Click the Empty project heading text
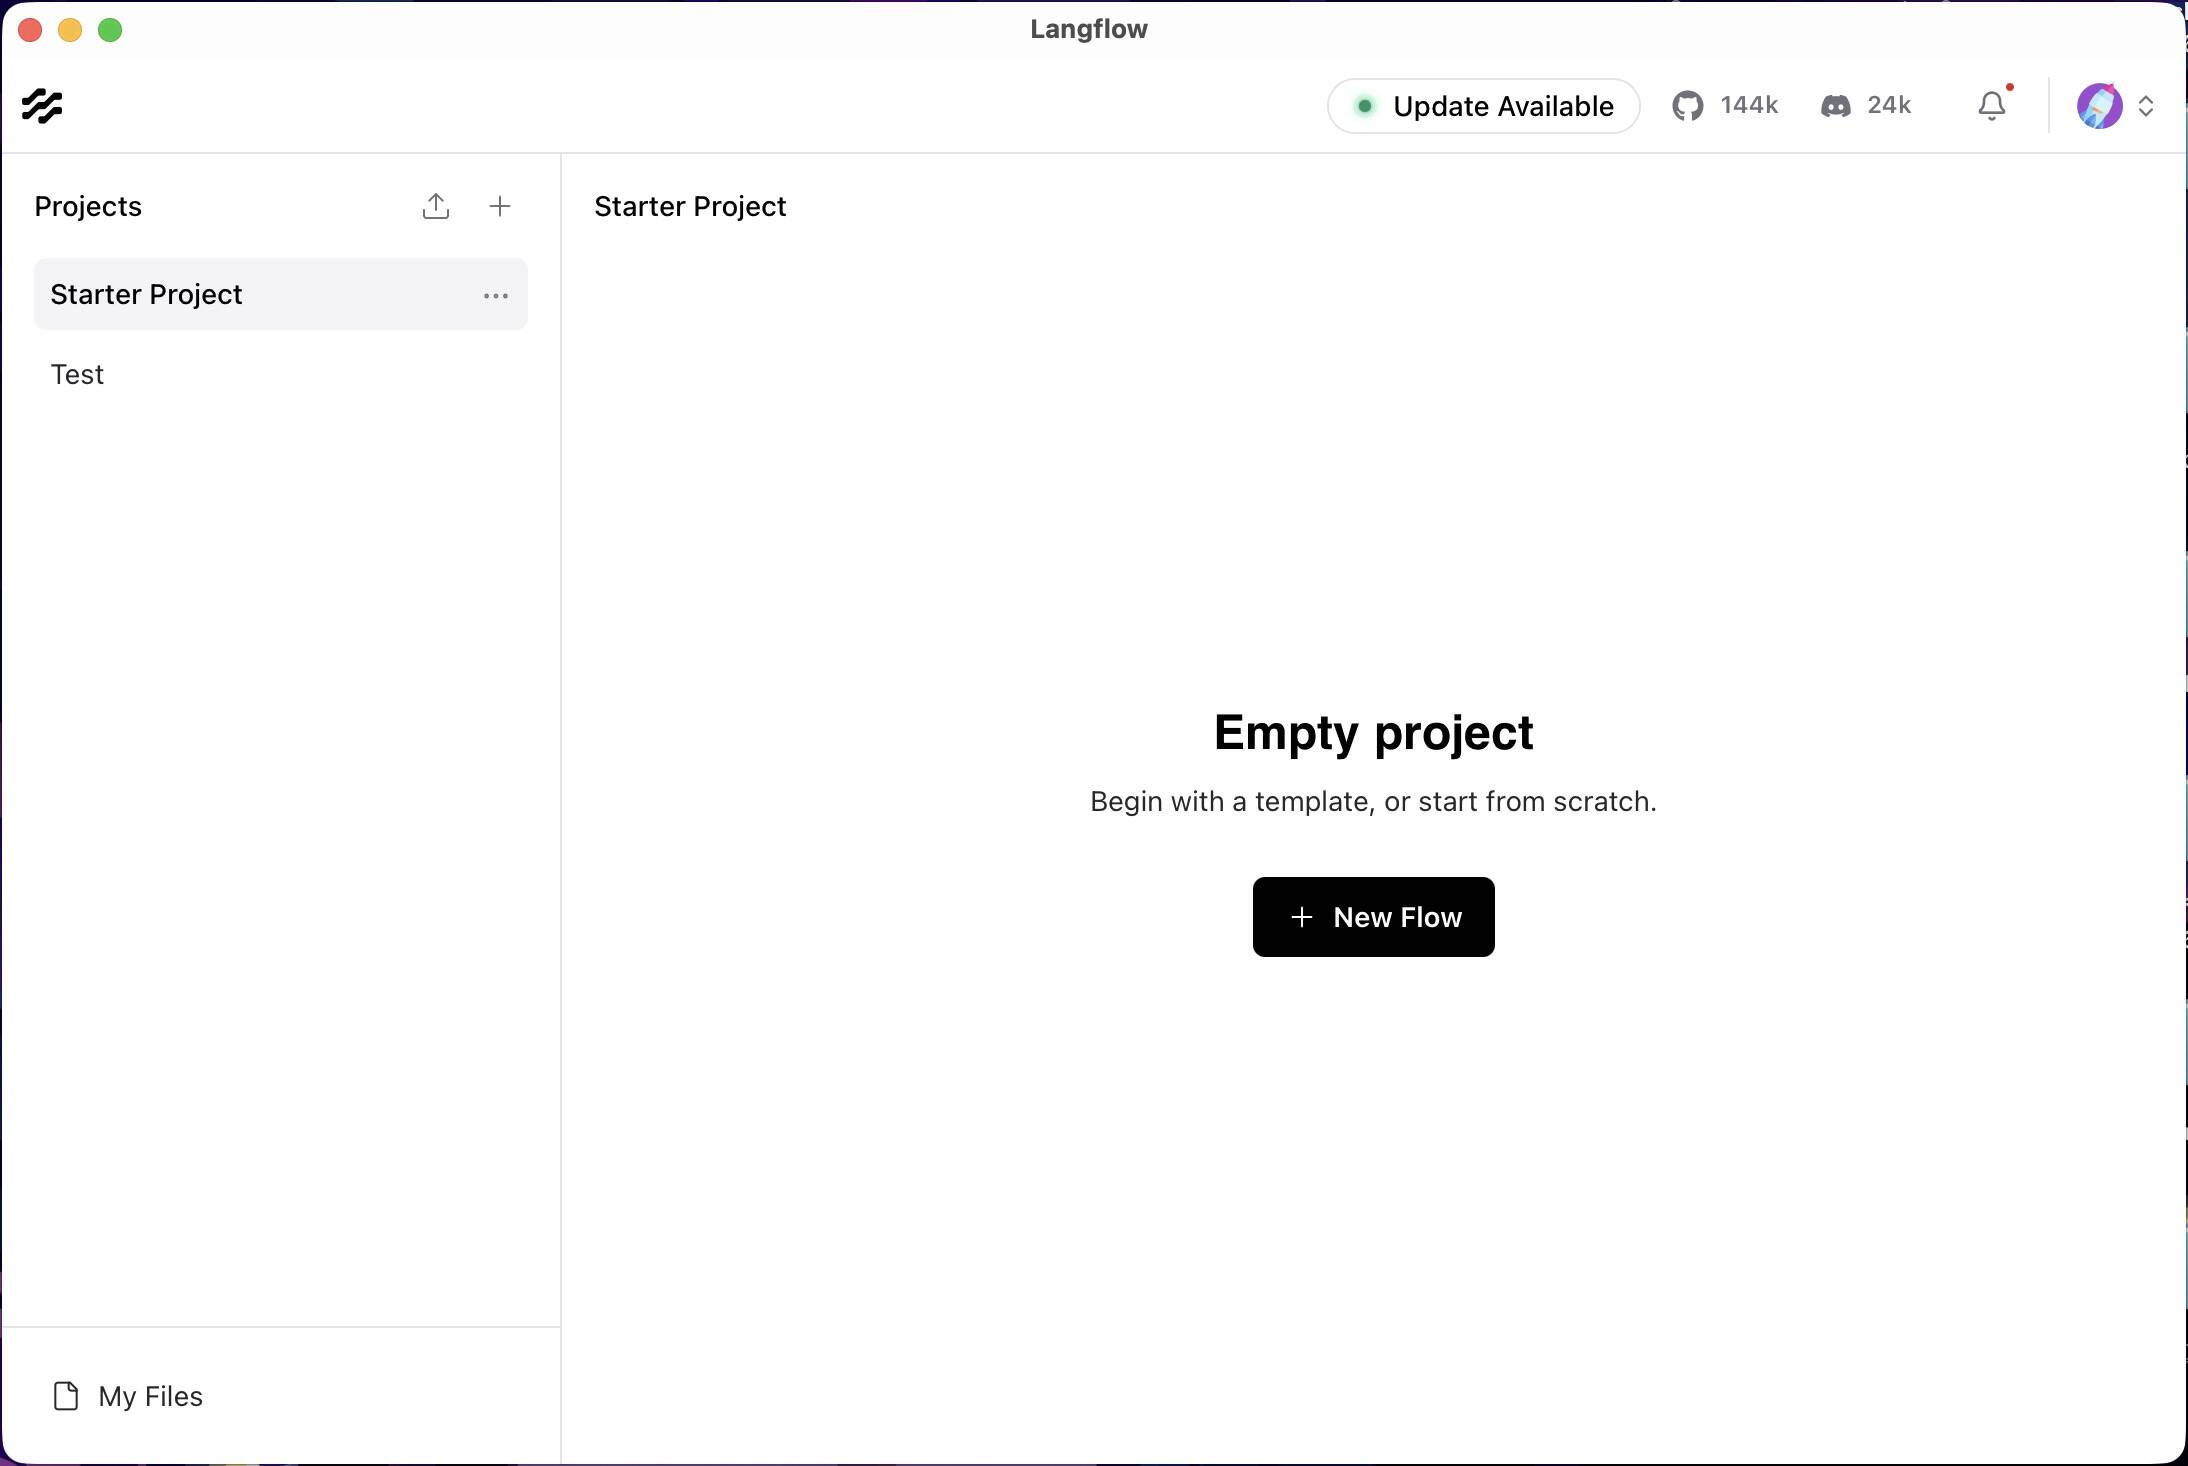 point(1373,733)
